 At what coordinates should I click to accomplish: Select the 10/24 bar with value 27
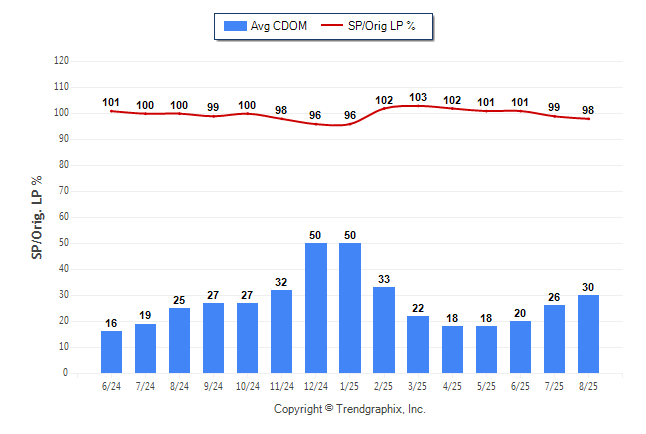point(248,338)
